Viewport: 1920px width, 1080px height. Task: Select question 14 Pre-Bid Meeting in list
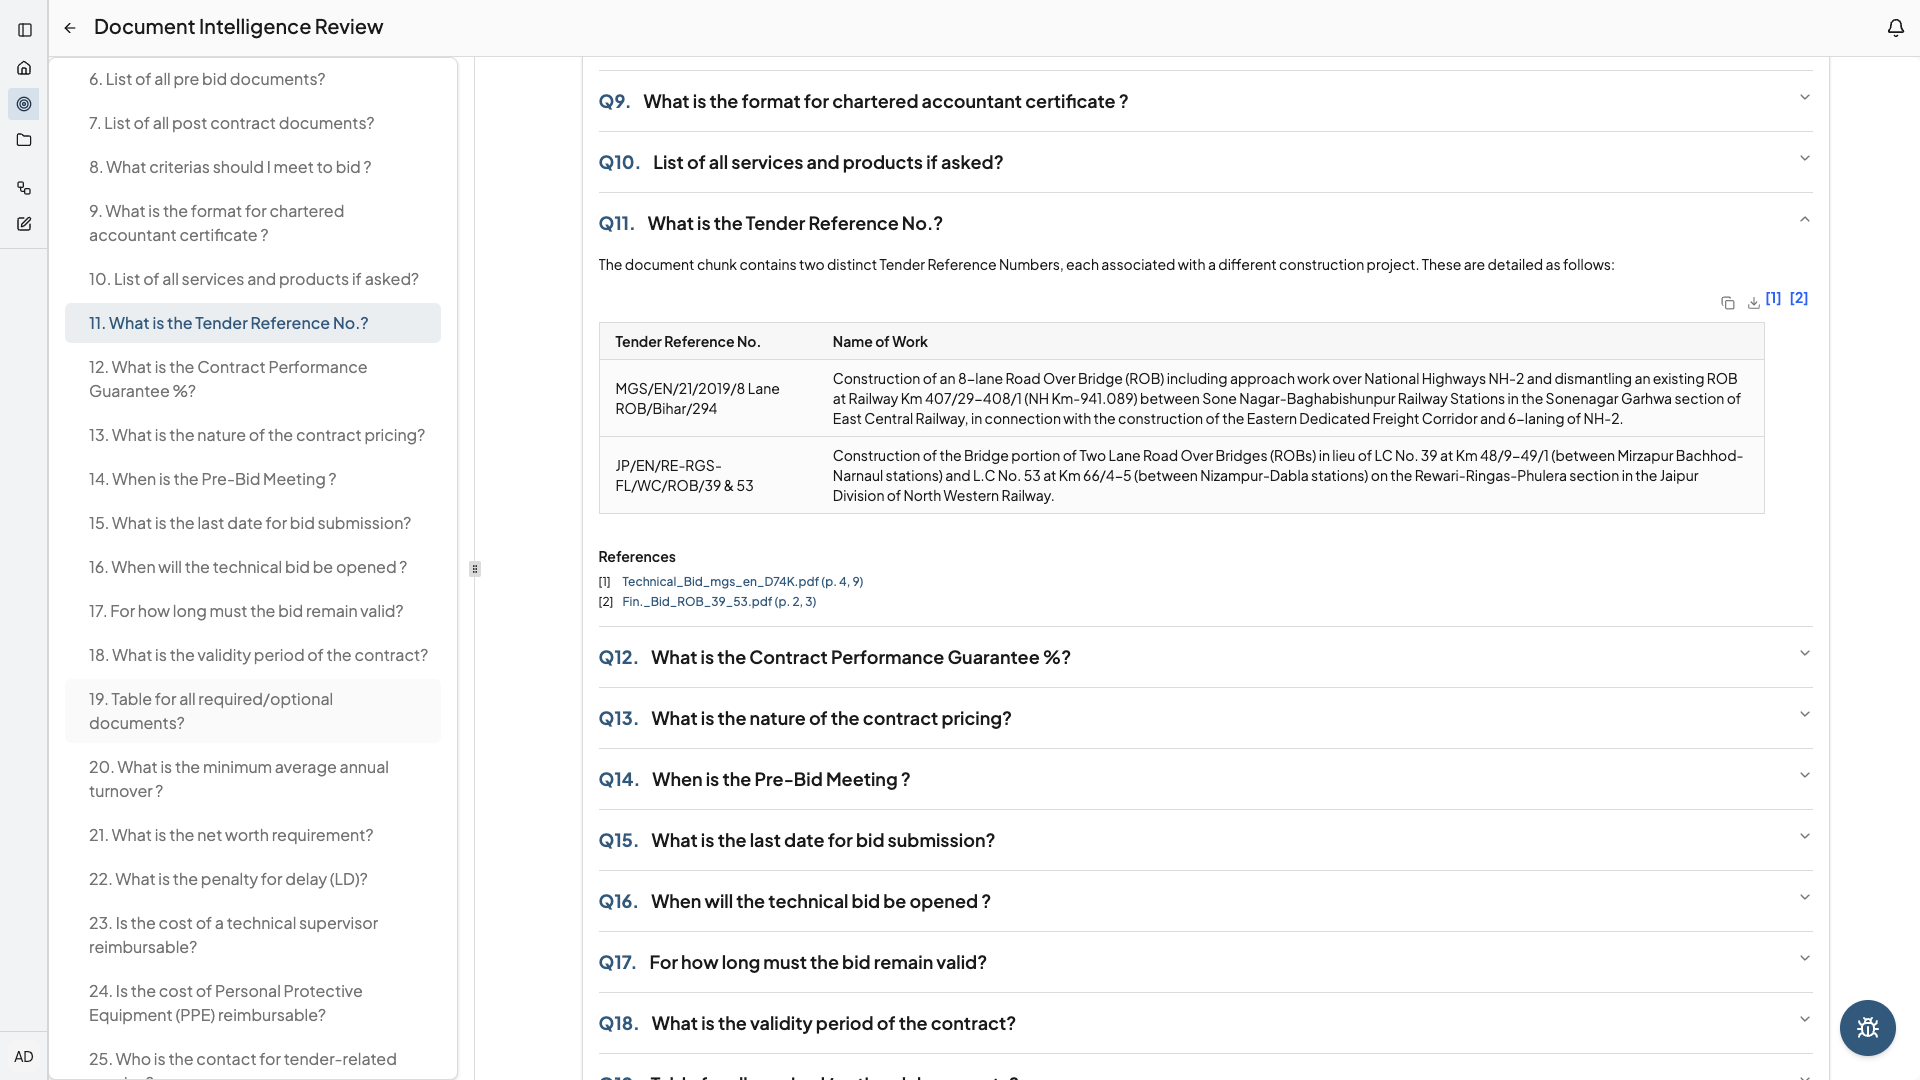[x=212, y=479]
